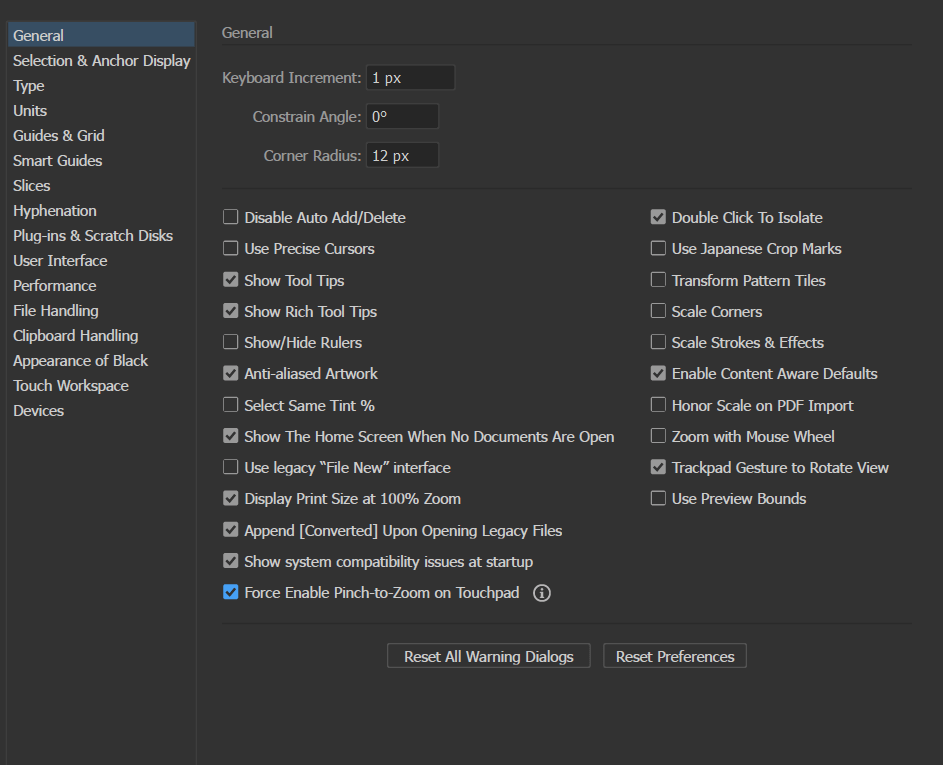Enable Scale Strokes & Effects
The width and height of the screenshot is (943, 765).
658,342
